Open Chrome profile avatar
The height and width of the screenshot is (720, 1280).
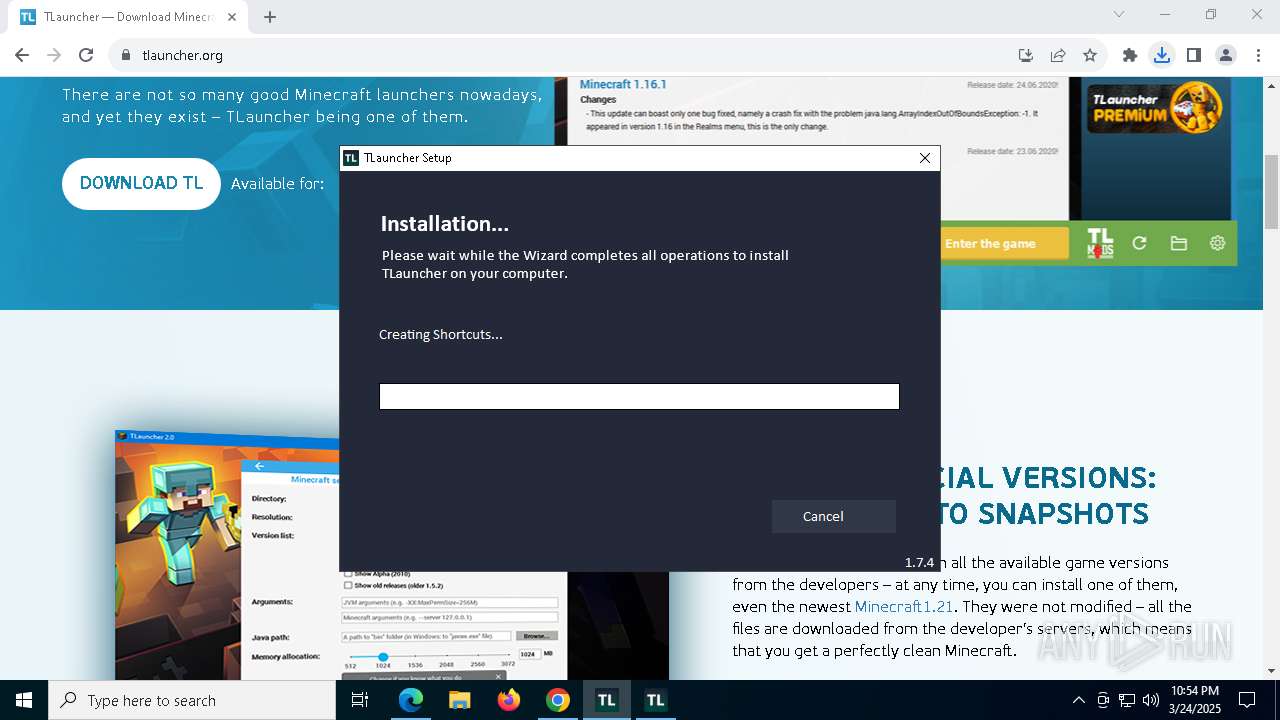[1226, 55]
